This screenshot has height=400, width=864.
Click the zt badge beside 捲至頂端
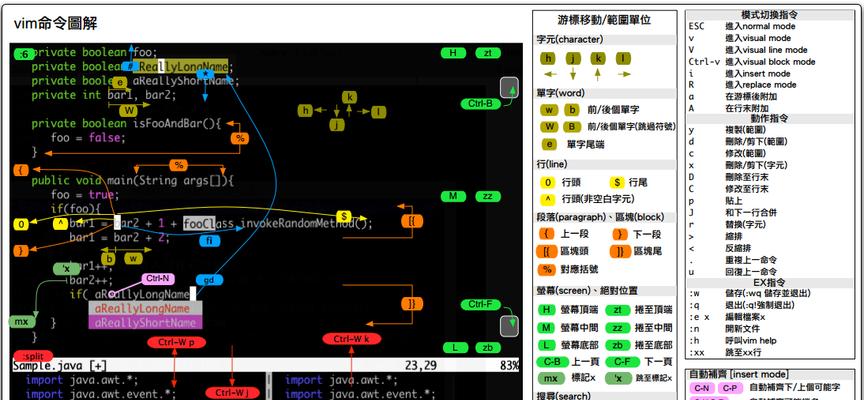(618, 310)
